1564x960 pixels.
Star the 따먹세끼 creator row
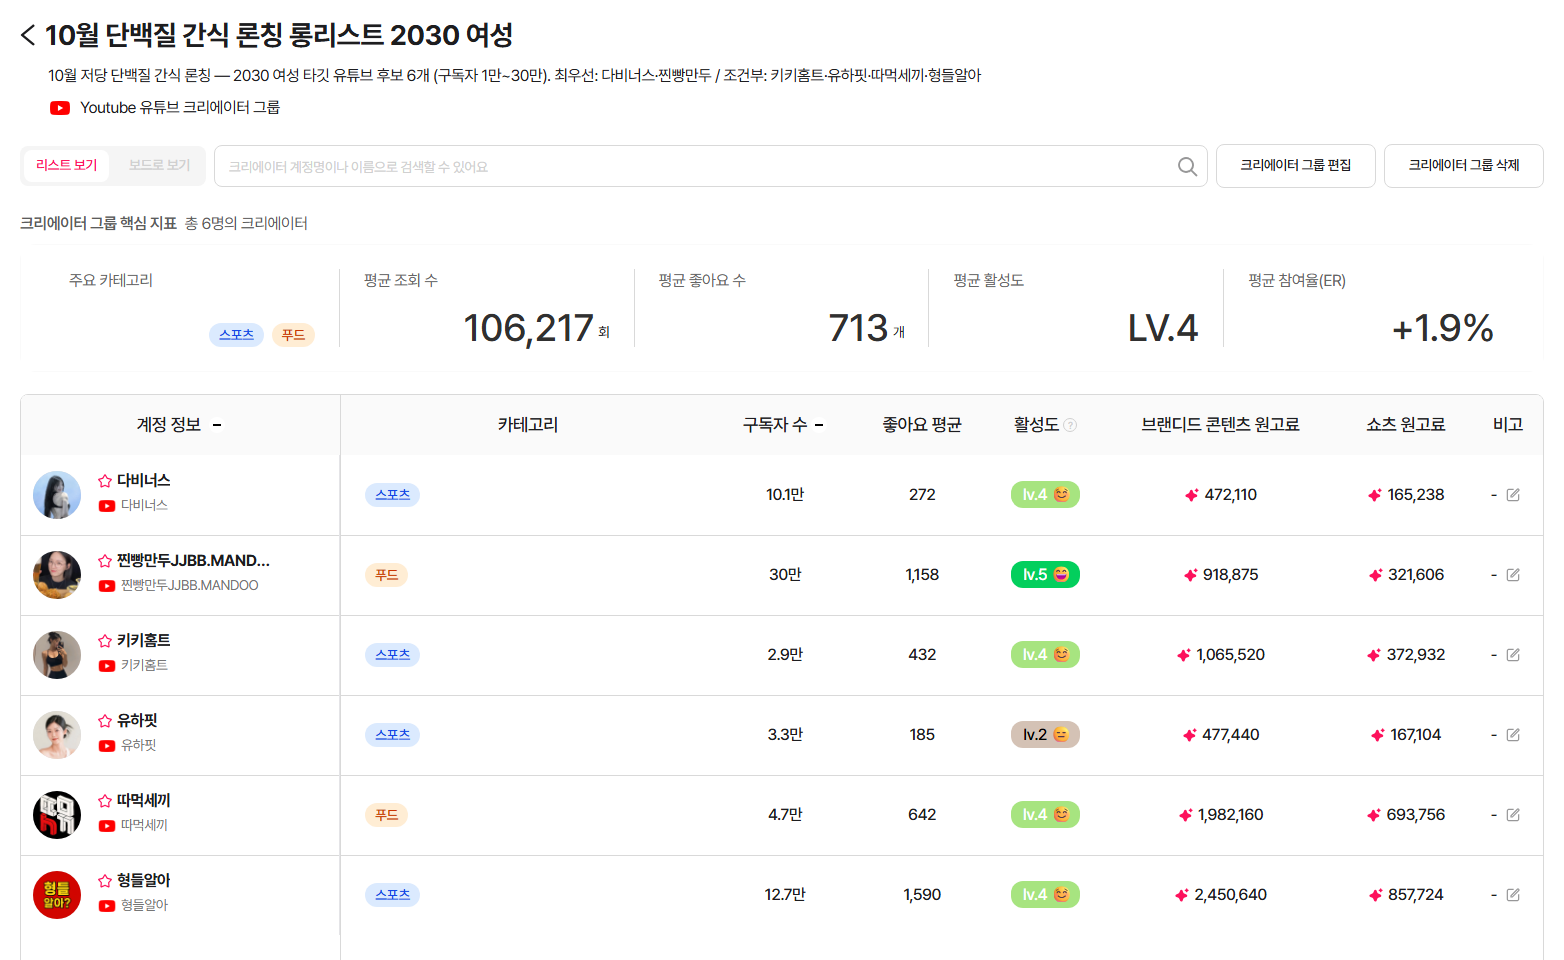tap(105, 801)
